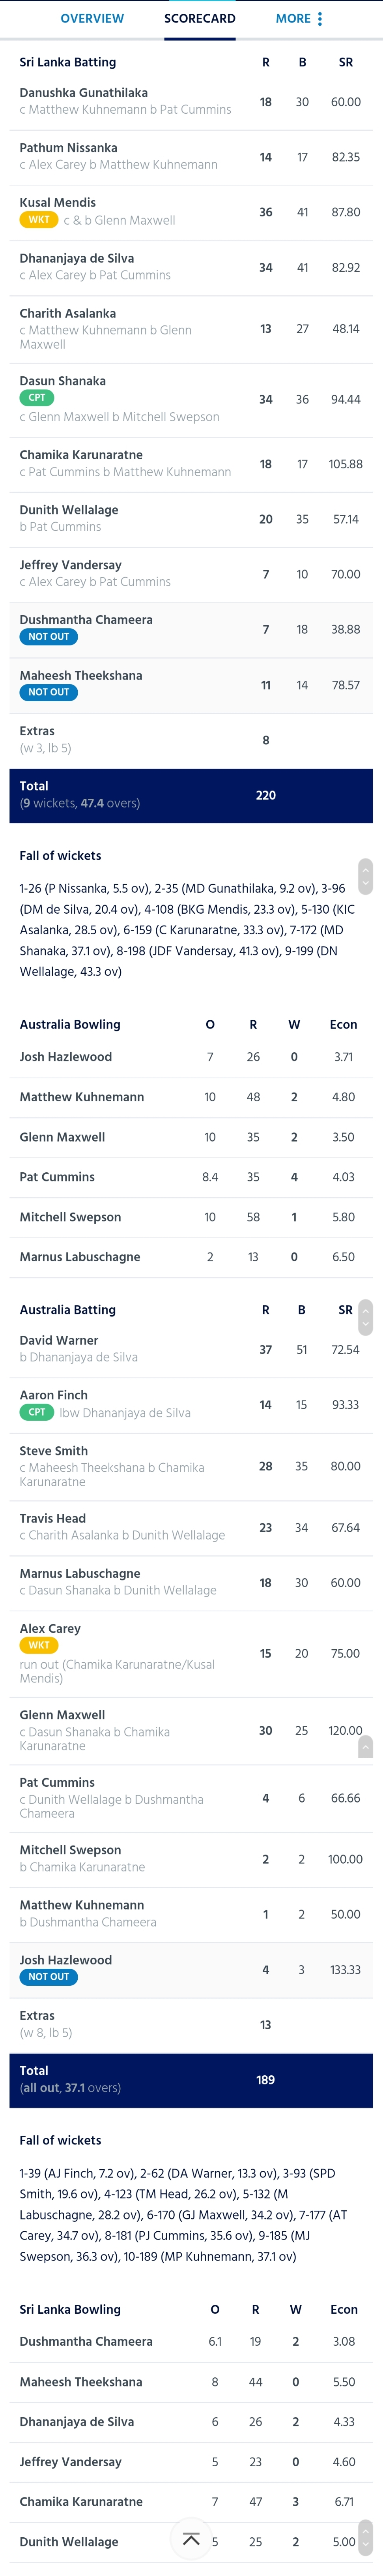The width and height of the screenshot is (383, 2576).
Task: Tap the scroll-to-top arrow button
Action: [x=191, y=2540]
